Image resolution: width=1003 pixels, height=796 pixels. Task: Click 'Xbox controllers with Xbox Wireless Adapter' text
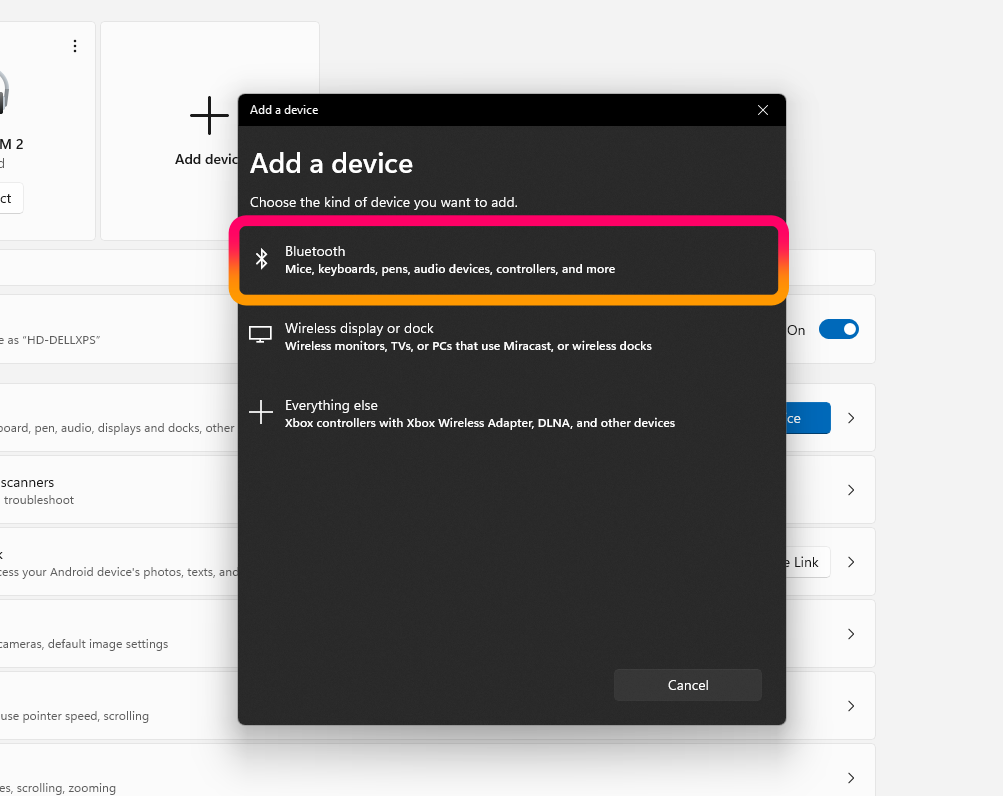coord(480,423)
